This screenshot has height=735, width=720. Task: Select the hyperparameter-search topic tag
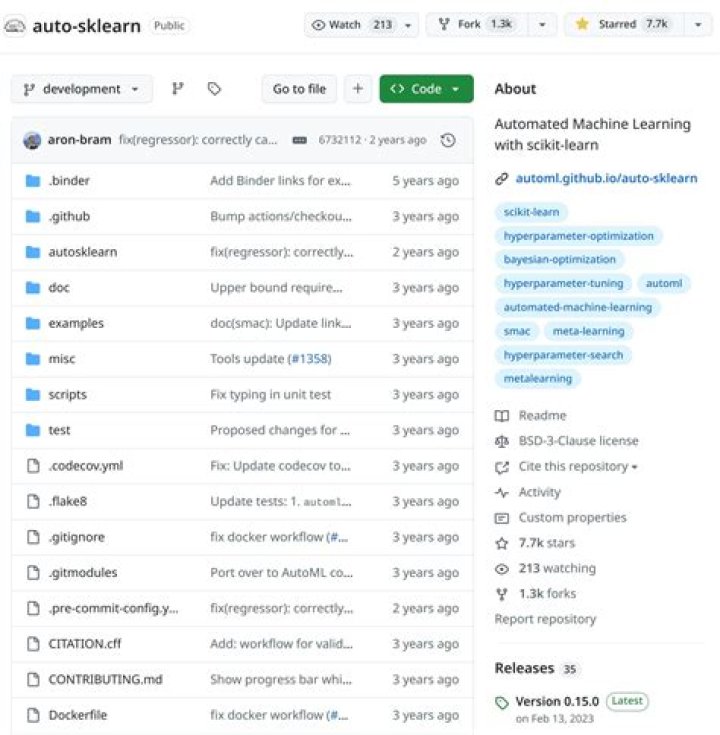click(563, 355)
